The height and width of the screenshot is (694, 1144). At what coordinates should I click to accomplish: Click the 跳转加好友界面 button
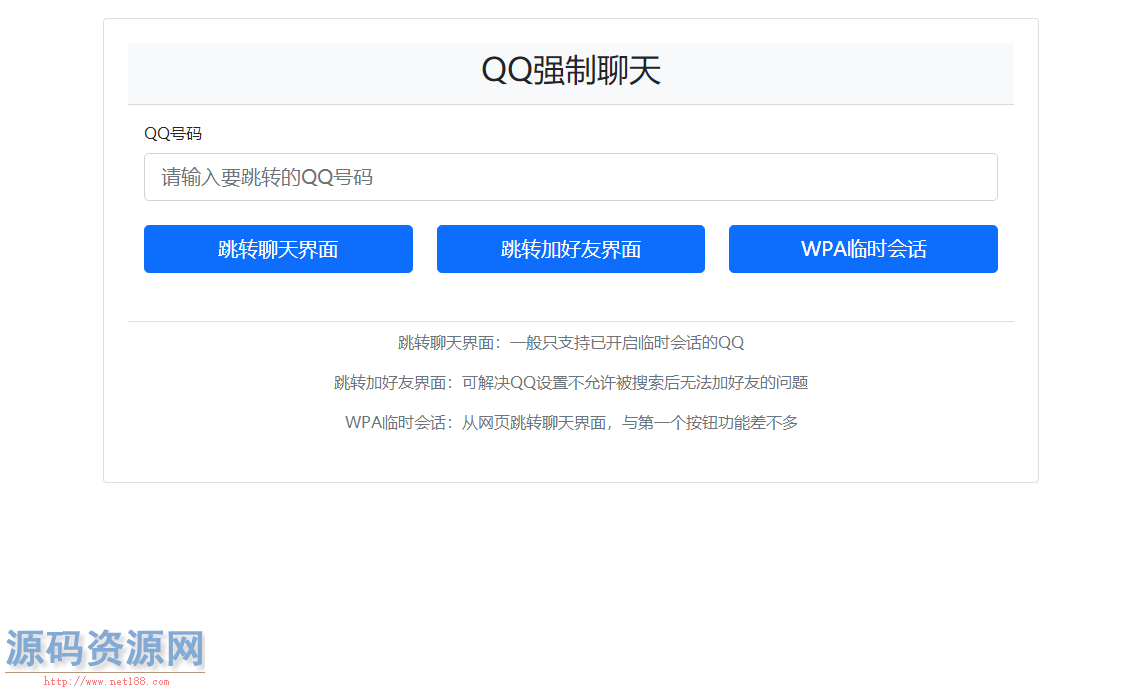click(x=571, y=249)
